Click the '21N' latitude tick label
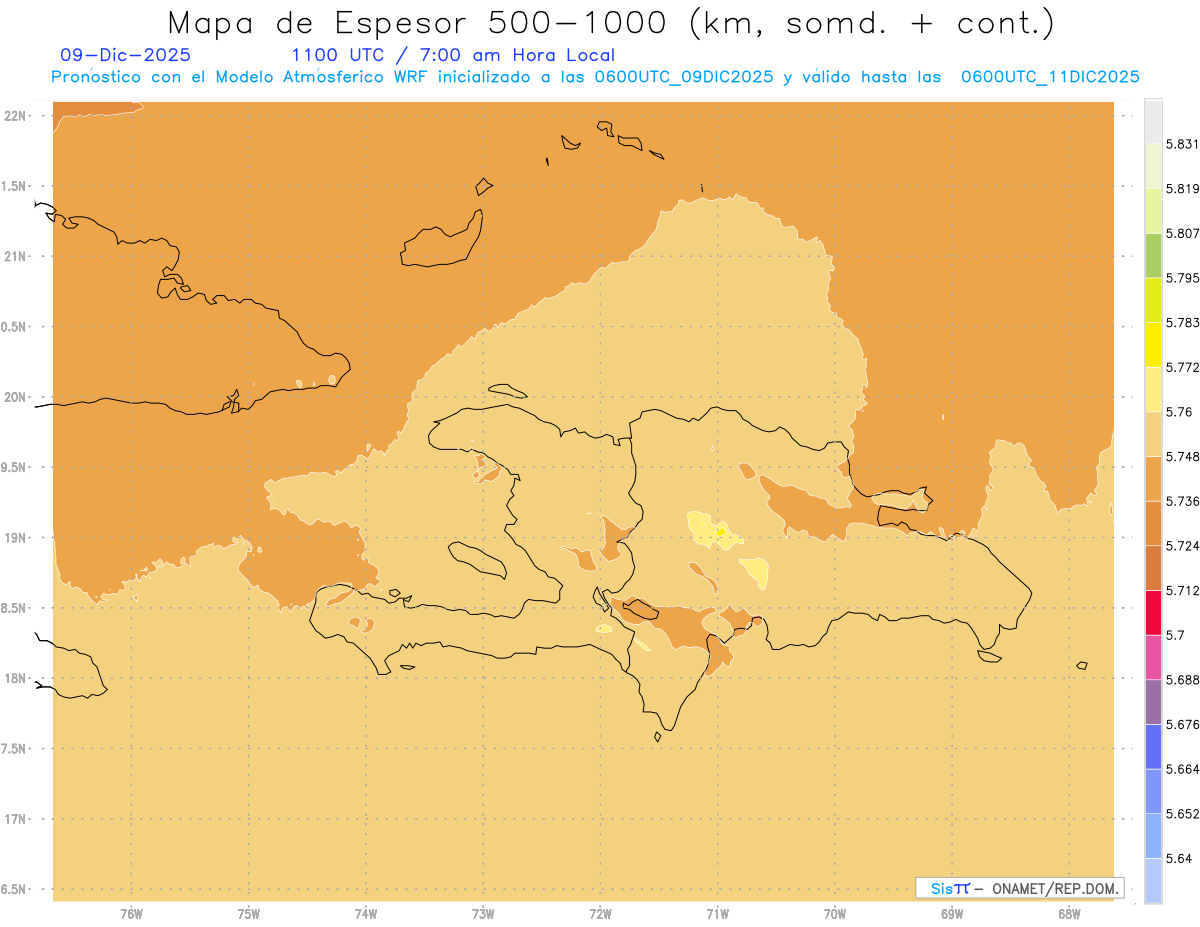The height and width of the screenshot is (927, 1200). click(x=15, y=256)
